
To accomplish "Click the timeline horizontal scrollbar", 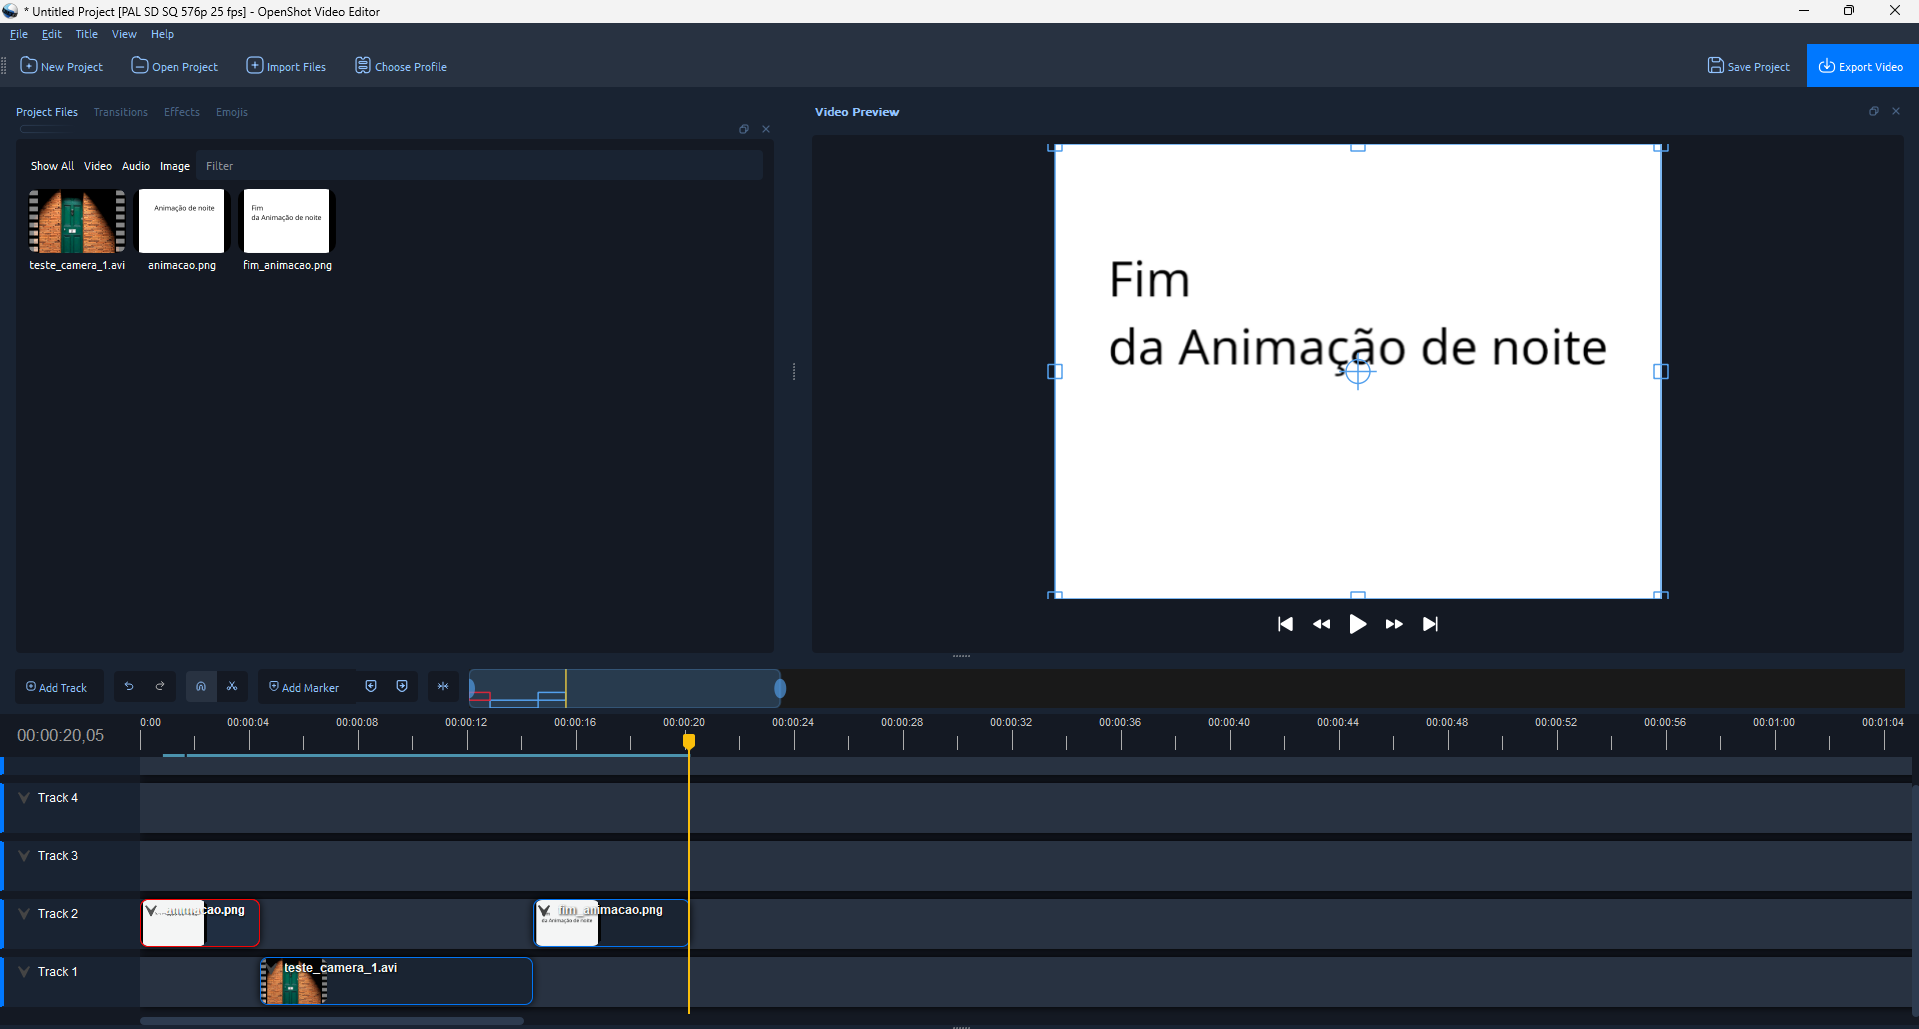I will pos(332,1021).
